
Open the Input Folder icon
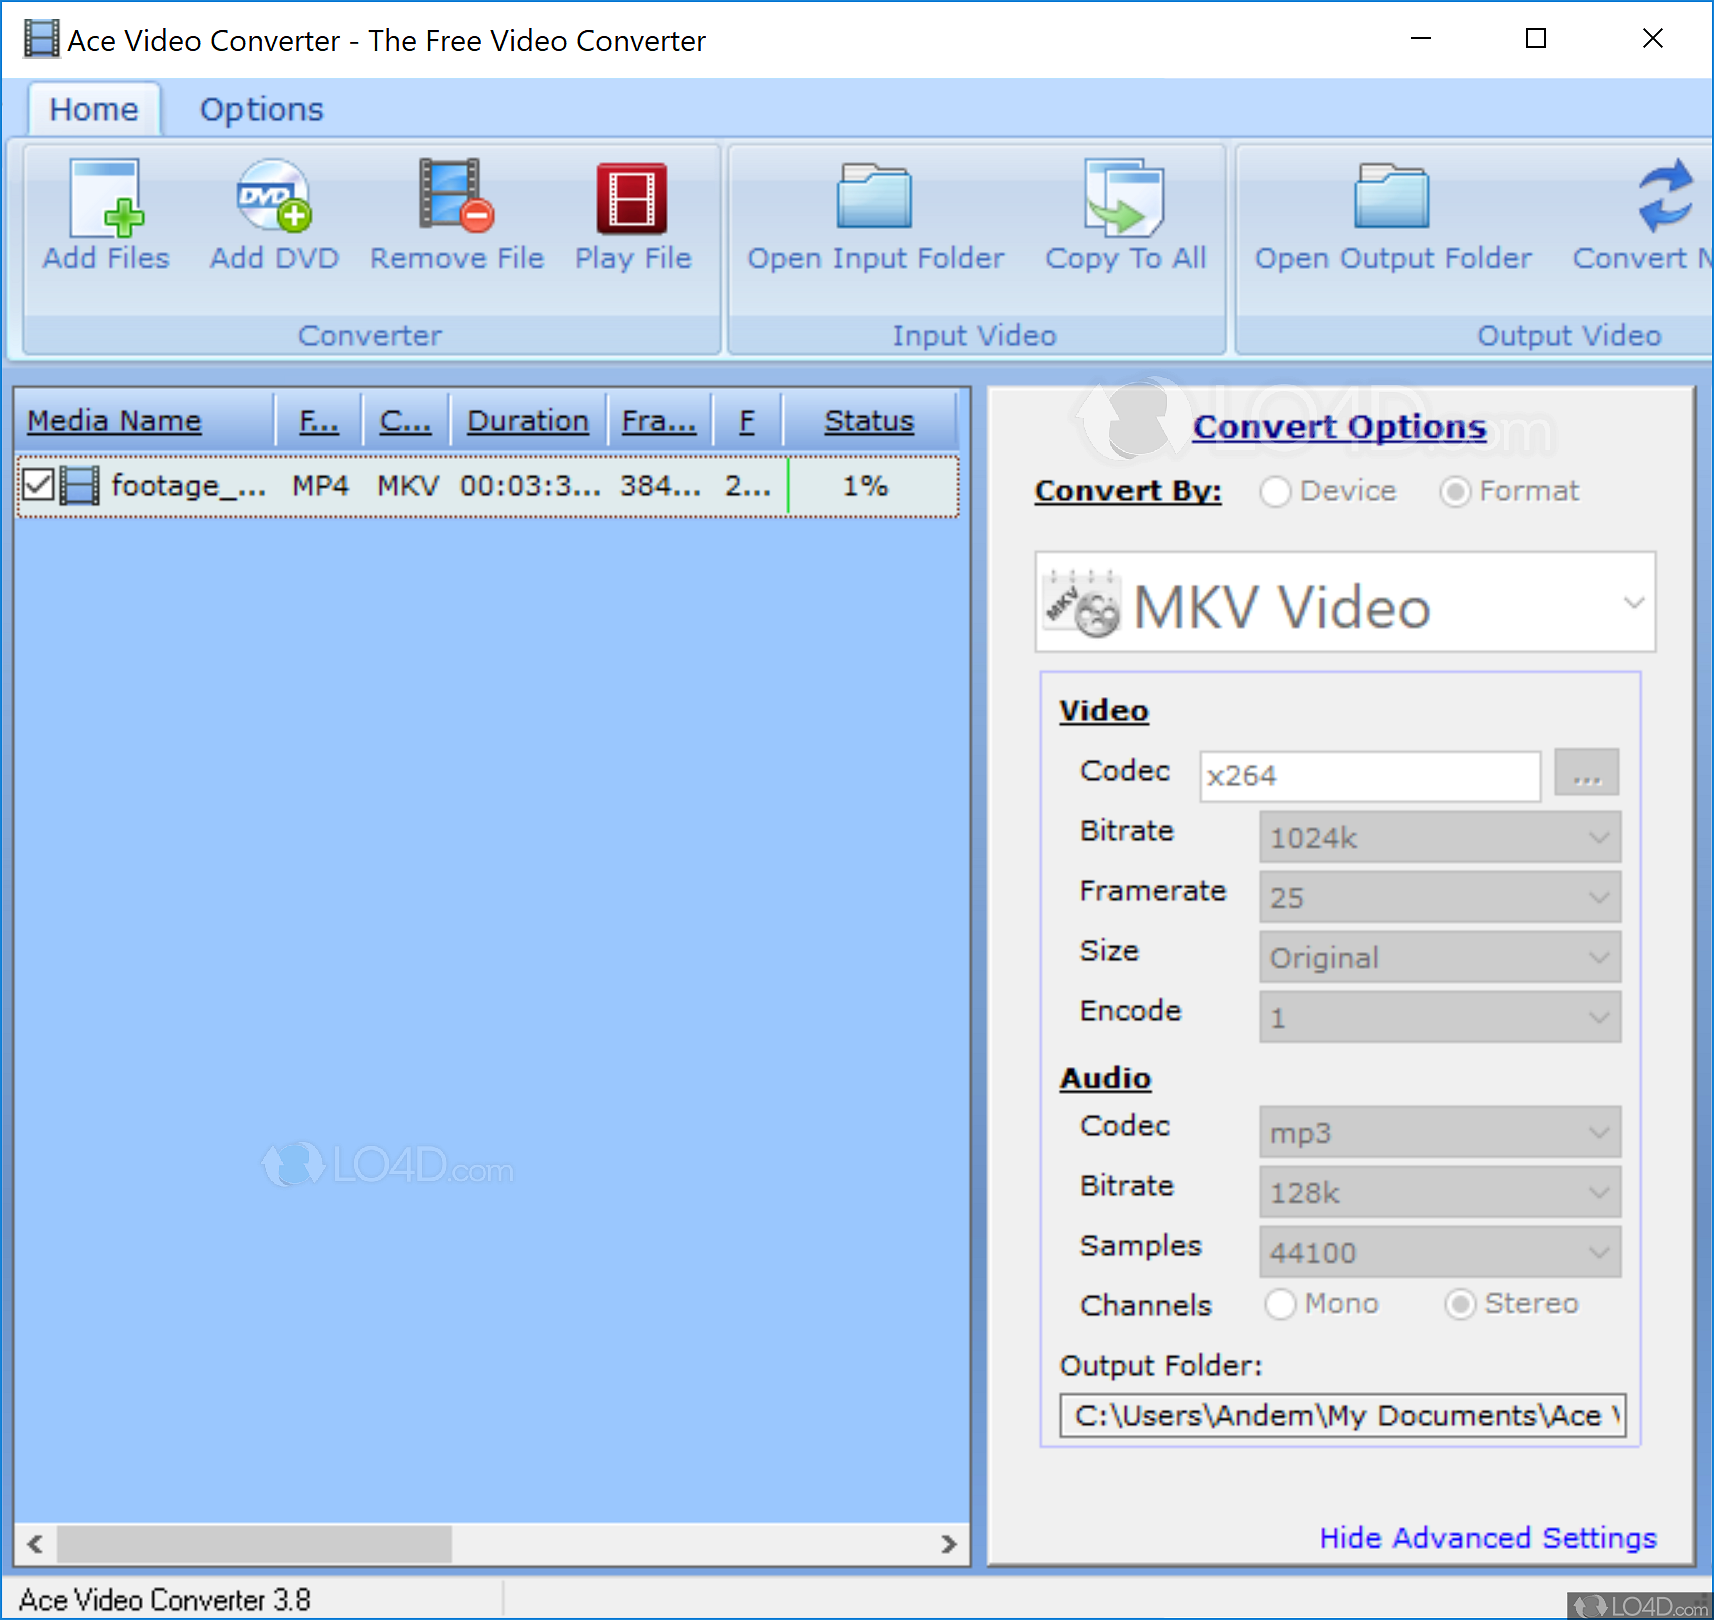pyautogui.click(x=875, y=197)
